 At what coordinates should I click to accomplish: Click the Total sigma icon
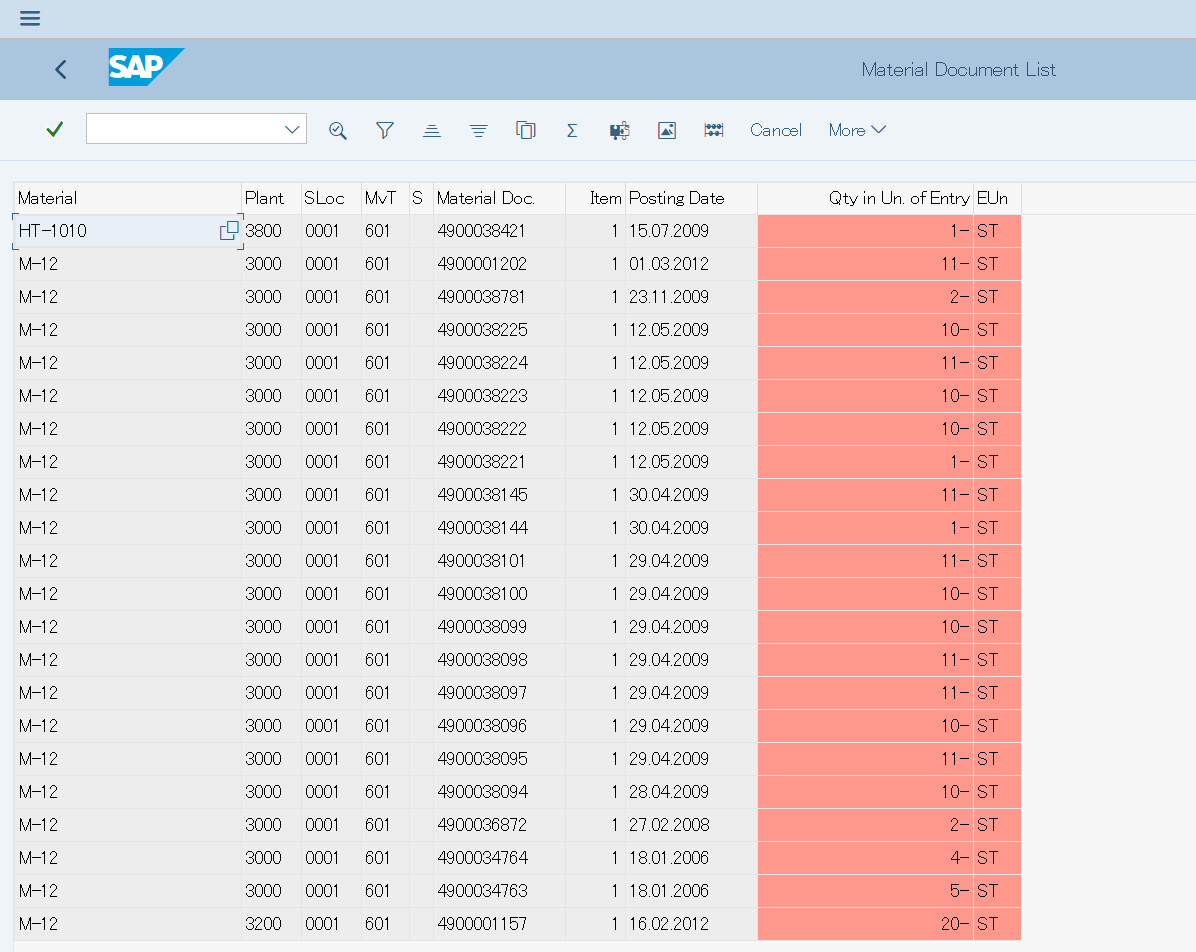coord(572,130)
